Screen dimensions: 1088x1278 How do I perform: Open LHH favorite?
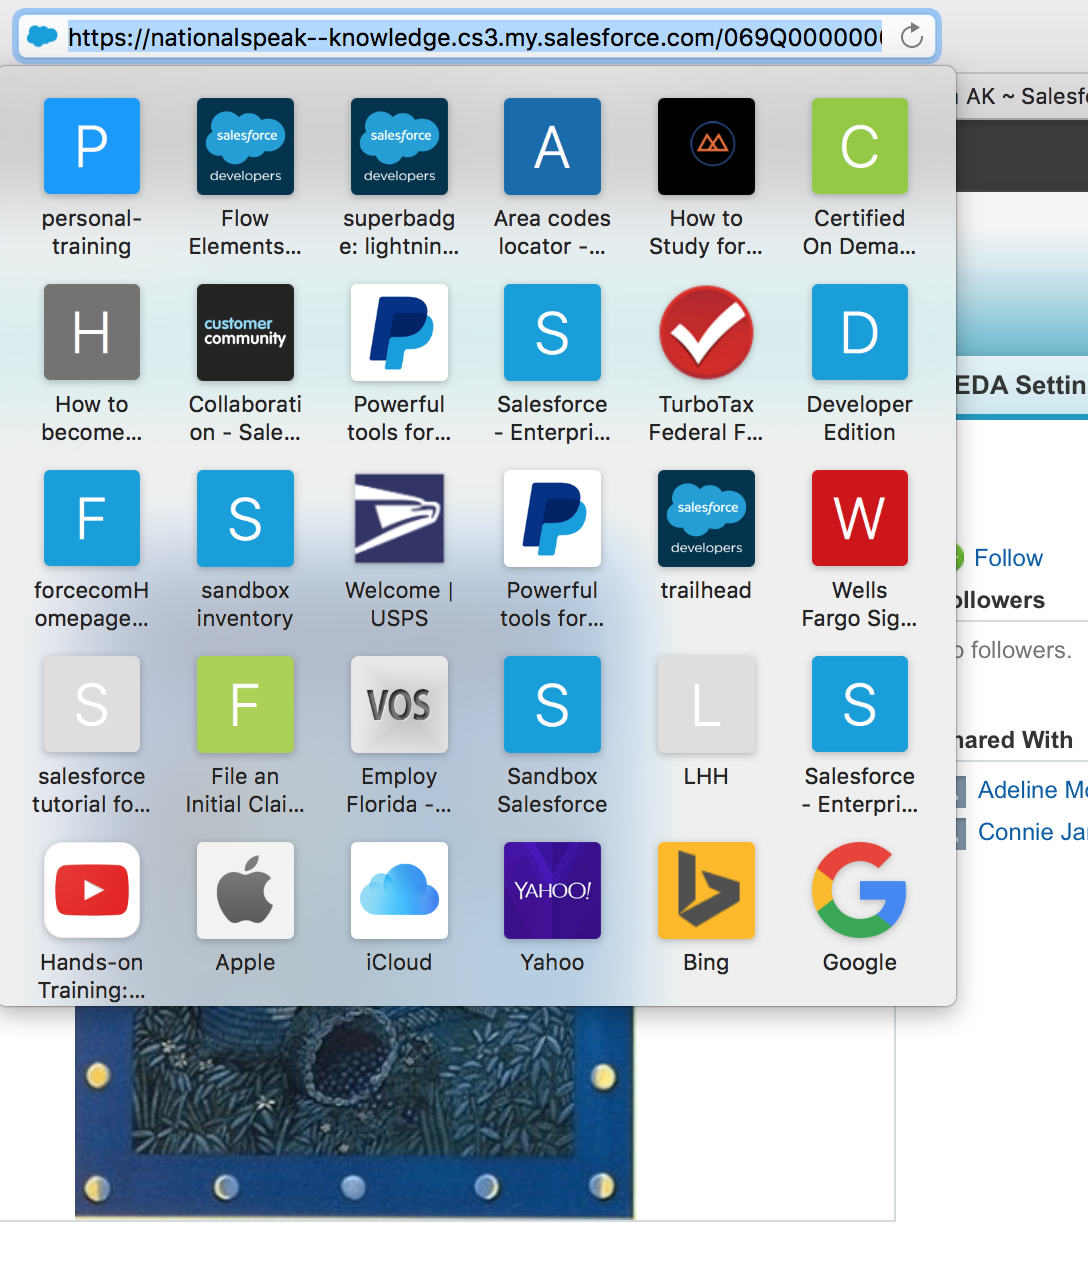(706, 704)
